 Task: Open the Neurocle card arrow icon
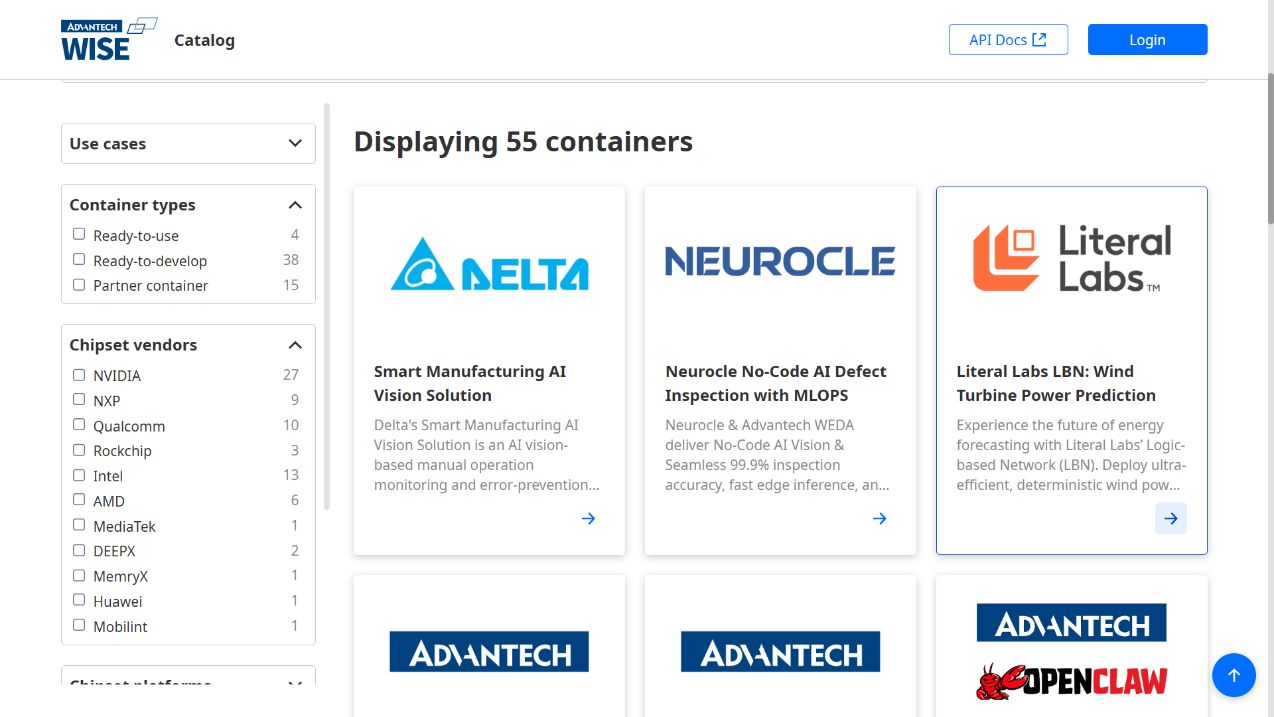pyautogui.click(x=879, y=518)
